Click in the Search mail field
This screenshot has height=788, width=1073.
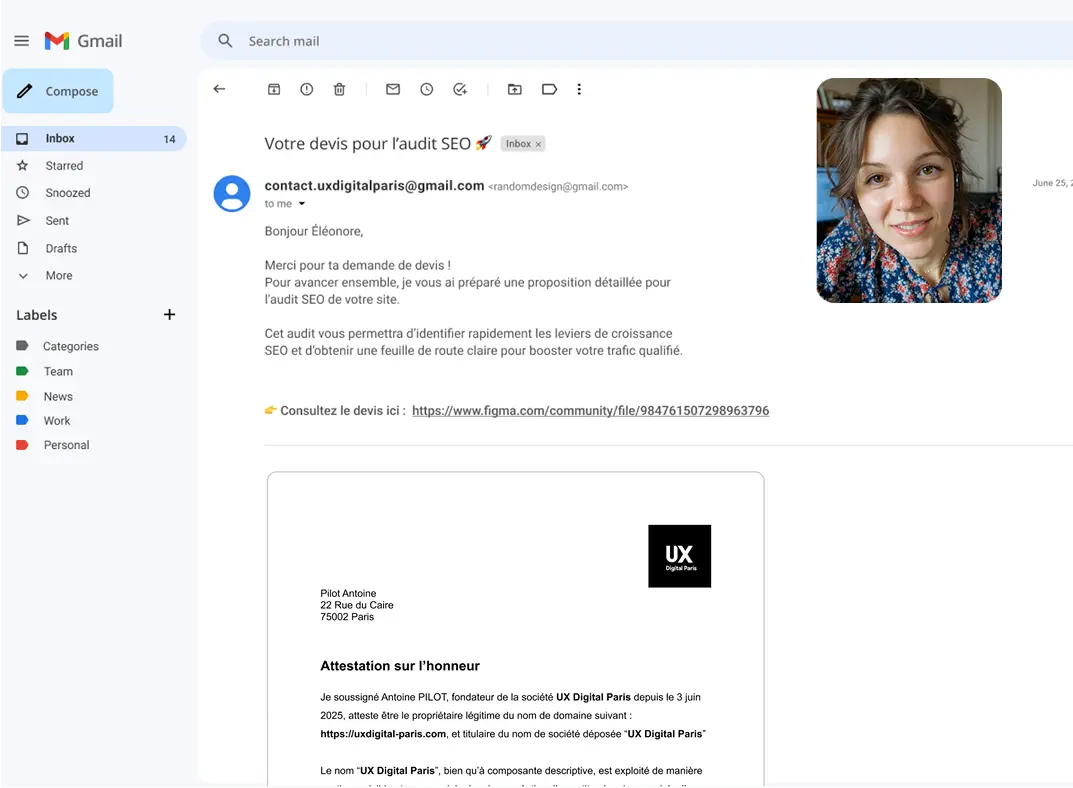600,41
